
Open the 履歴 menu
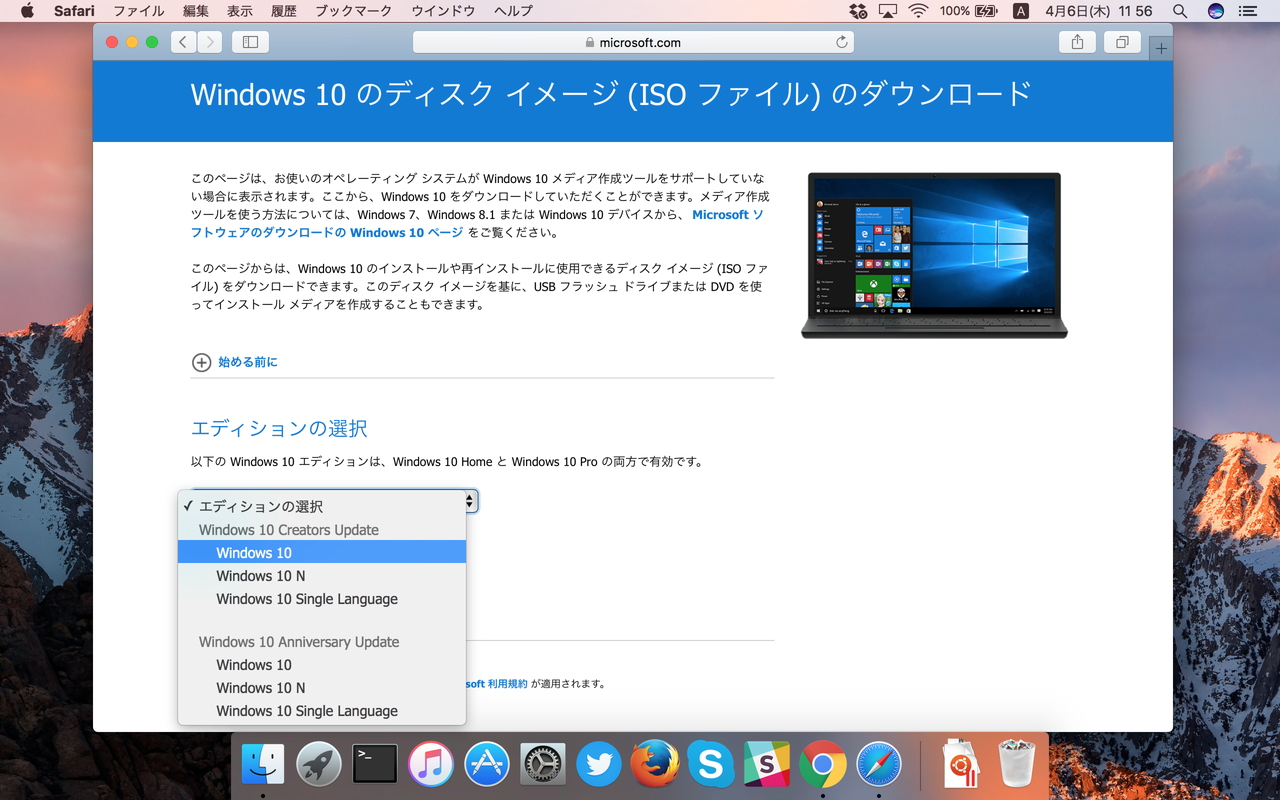(283, 11)
